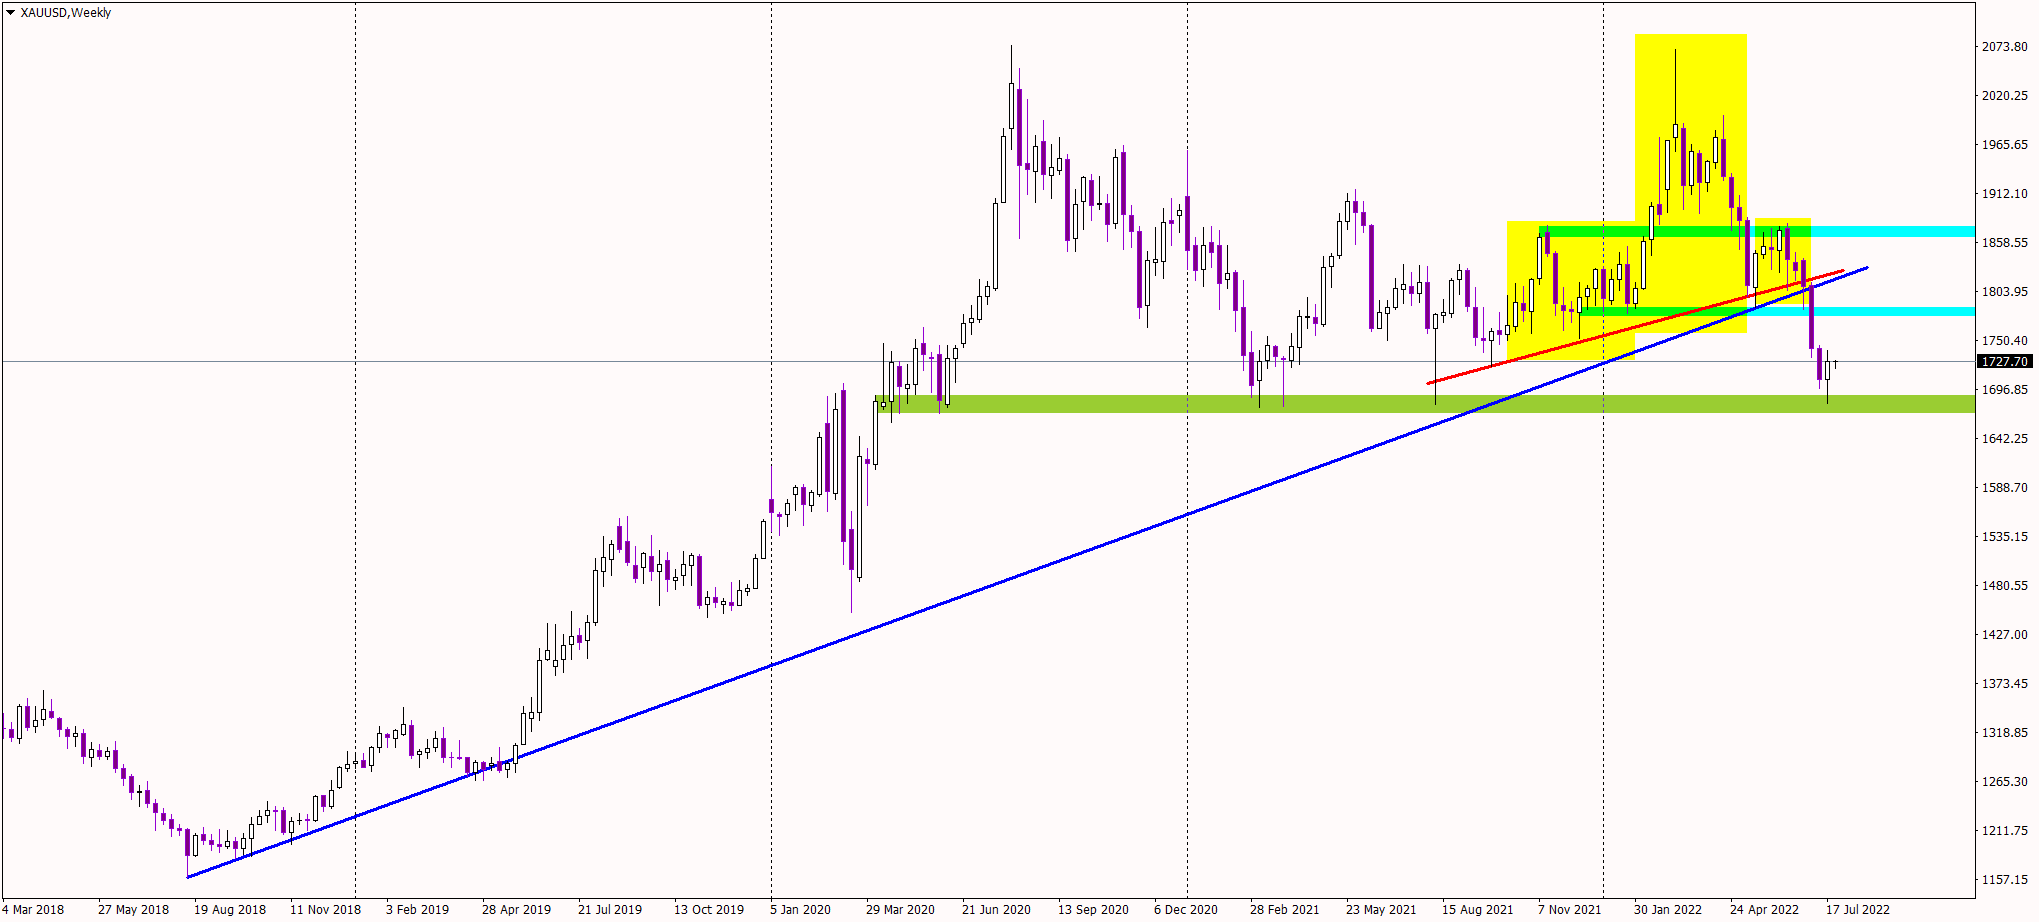The height and width of the screenshot is (922, 2039).
Task: Click the price label 2073.80
Action: click(x=2005, y=47)
